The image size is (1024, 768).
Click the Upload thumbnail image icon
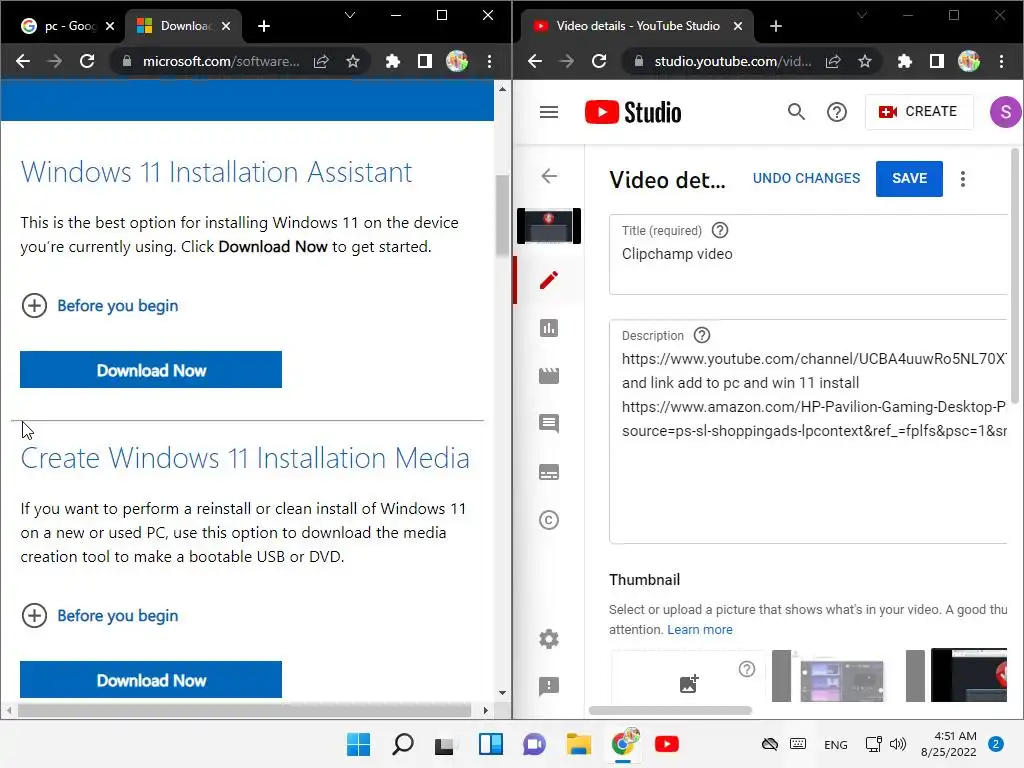689,684
